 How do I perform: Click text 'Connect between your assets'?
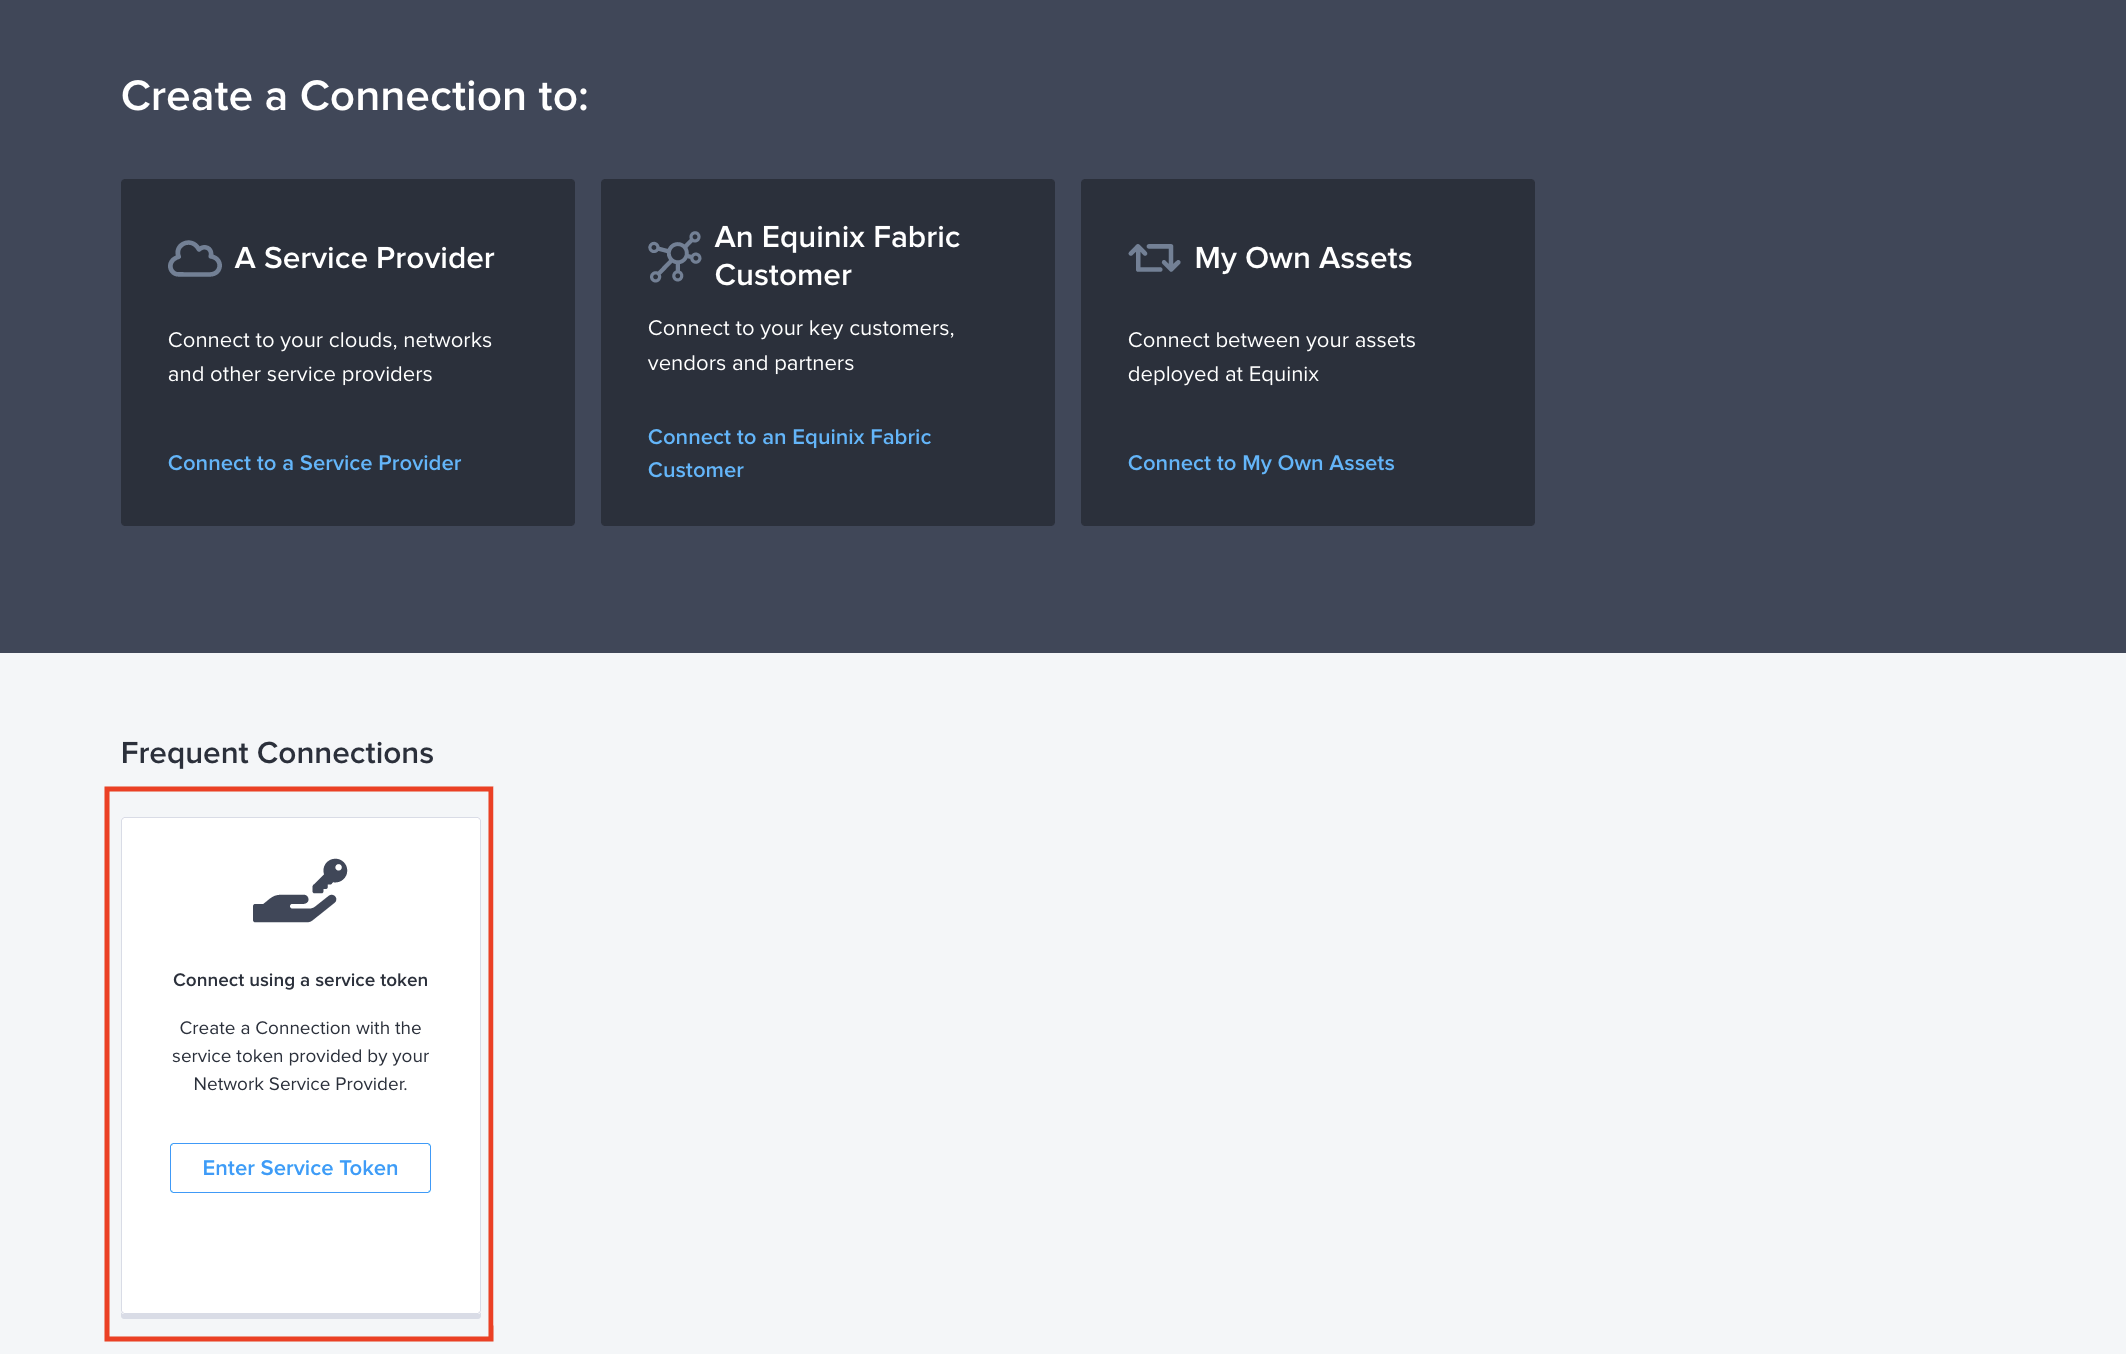pos(1271,340)
